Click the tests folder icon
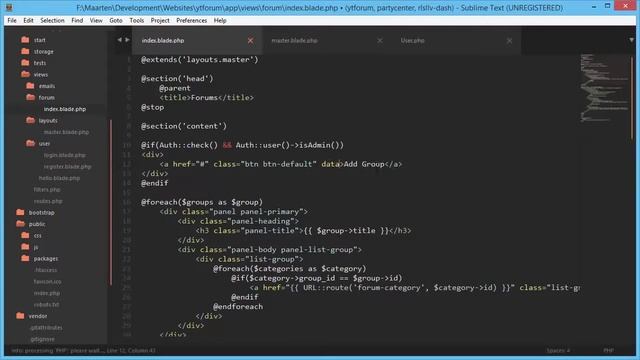Image resolution: width=640 pixels, height=360 pixels. coord(25,62)
